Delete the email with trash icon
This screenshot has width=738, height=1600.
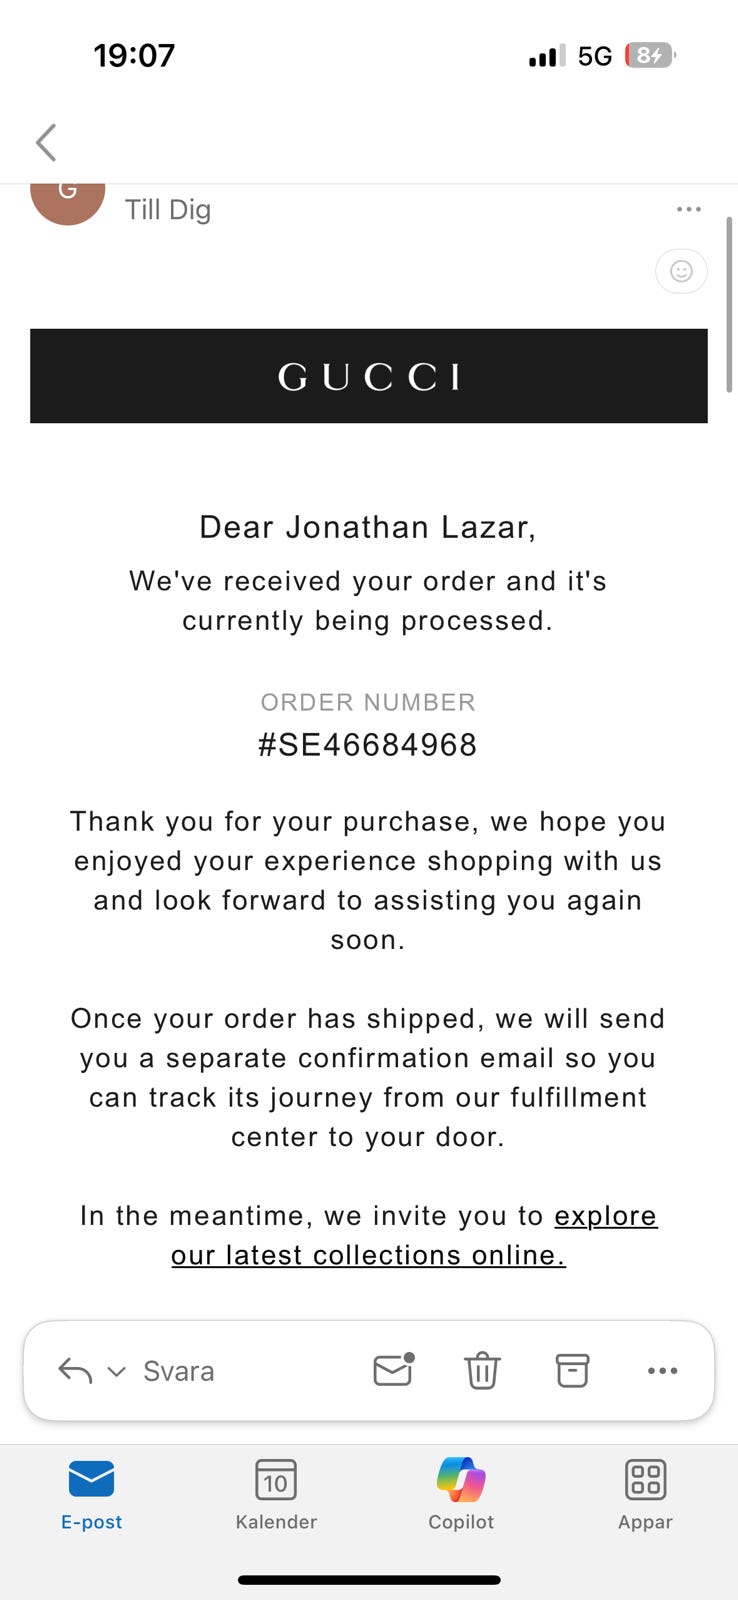pos(482,1370)
